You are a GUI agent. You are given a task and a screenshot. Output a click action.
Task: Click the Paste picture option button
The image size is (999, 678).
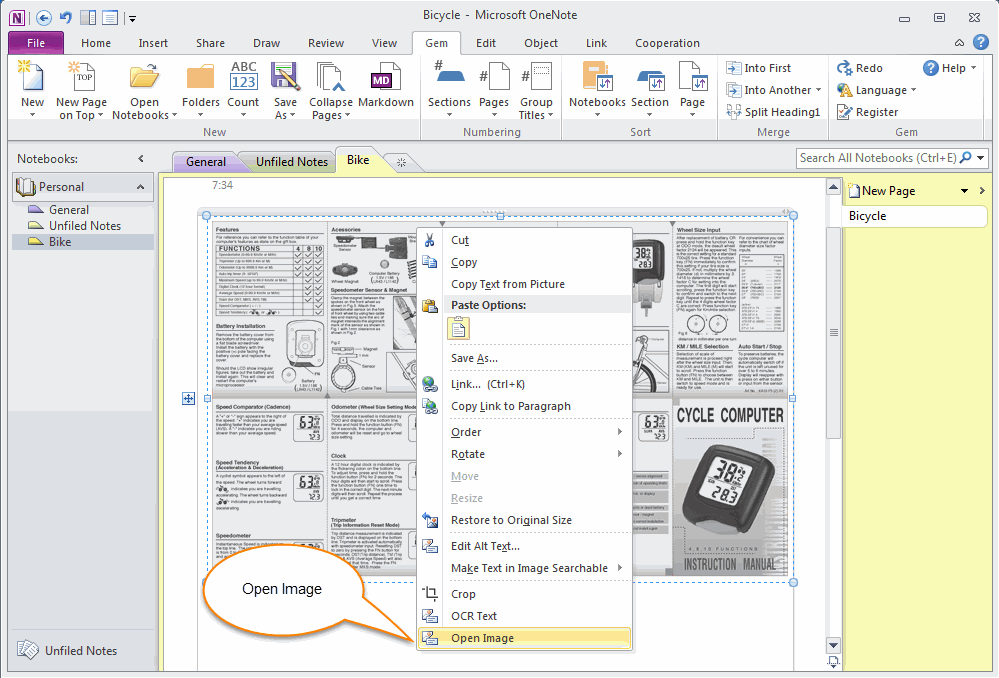458,329
